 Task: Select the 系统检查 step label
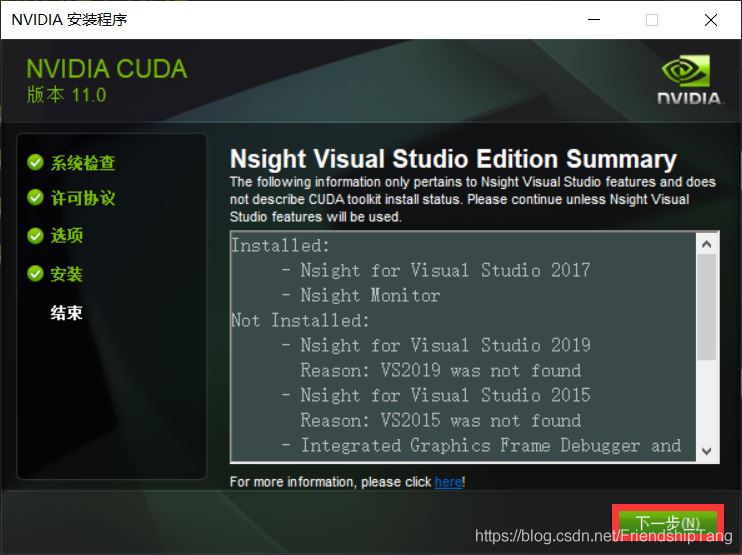point(83,163)
